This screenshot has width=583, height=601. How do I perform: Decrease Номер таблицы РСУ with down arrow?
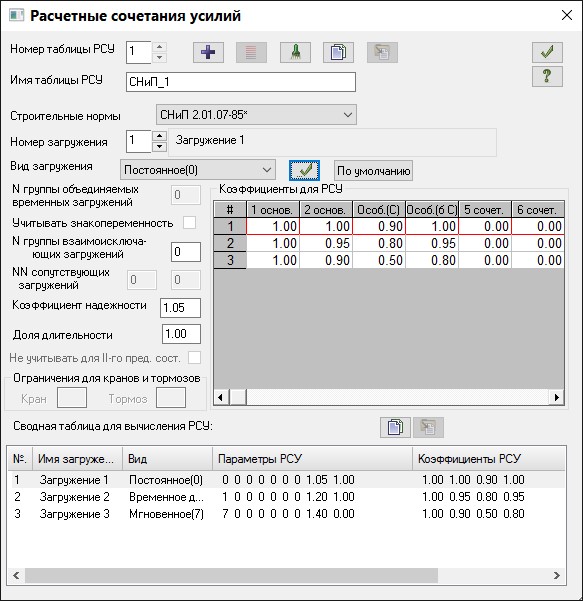pyautogui.click(x=159, y=57)
